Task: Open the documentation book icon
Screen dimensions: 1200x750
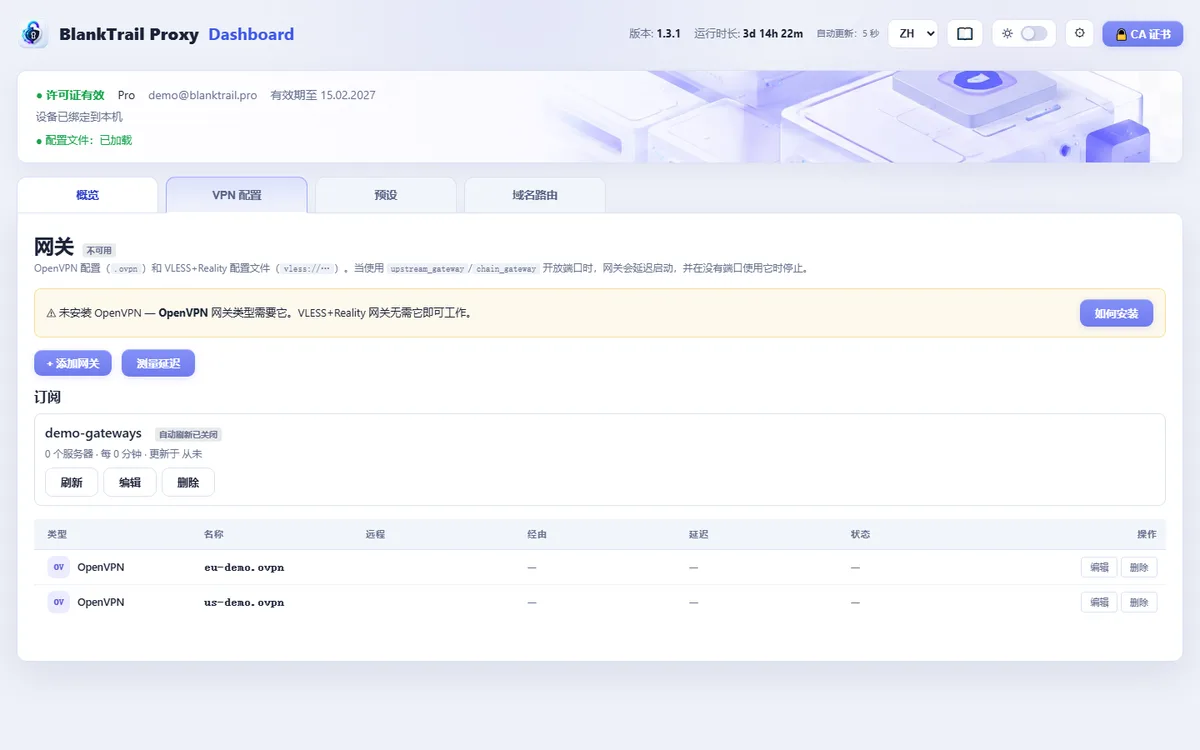Action: coord(965,34)
